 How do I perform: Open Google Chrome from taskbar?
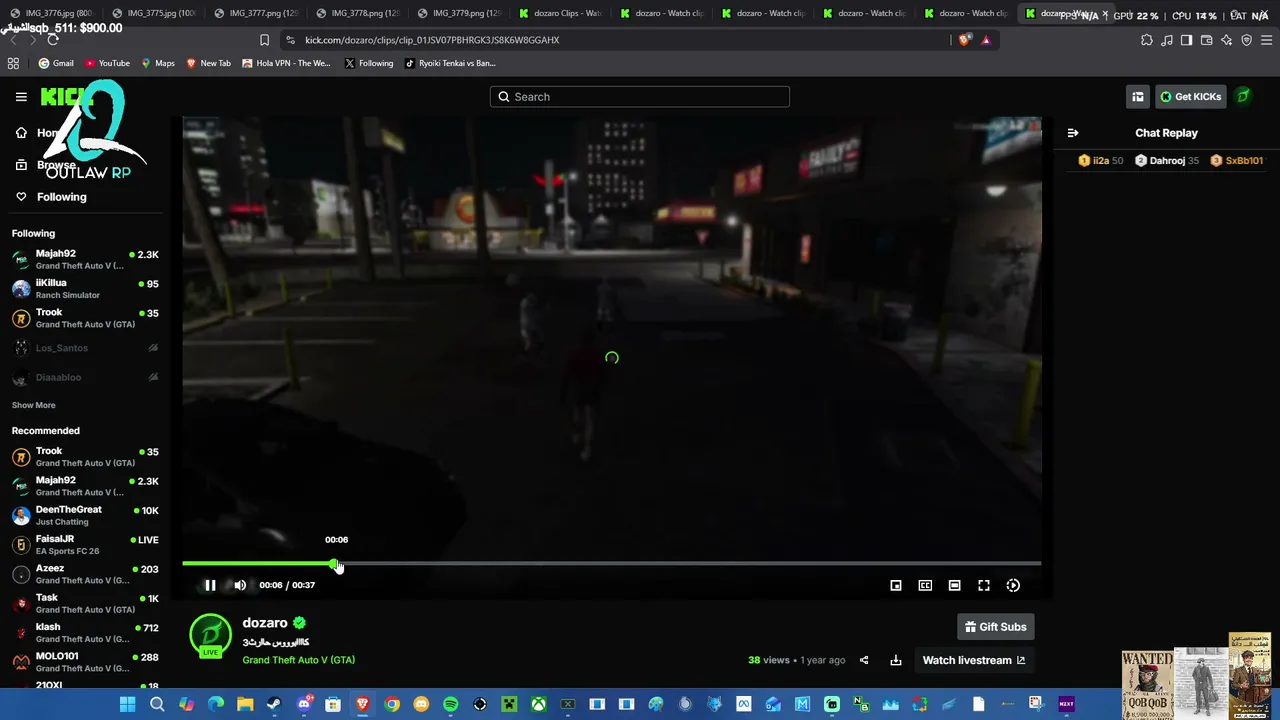[x=392, y=704]
